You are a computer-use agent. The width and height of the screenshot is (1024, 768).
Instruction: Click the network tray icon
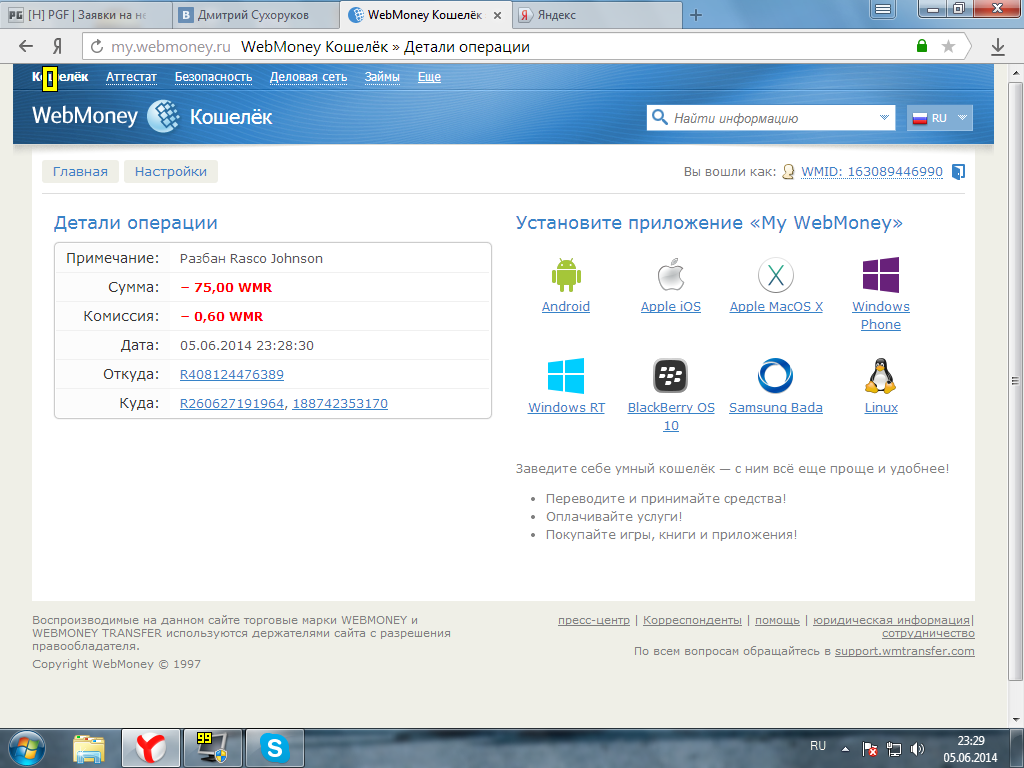(893, 749)
